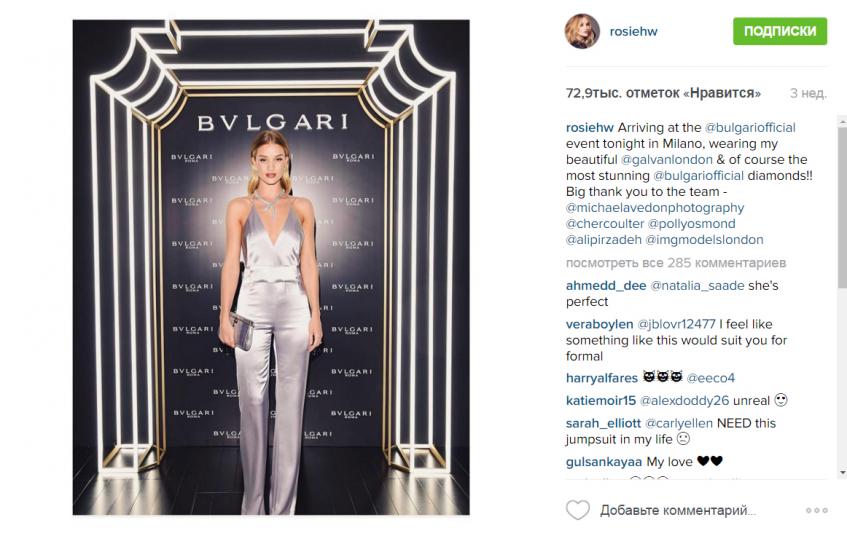Click the comments scrollbar down arrow

tap(842, 473)
